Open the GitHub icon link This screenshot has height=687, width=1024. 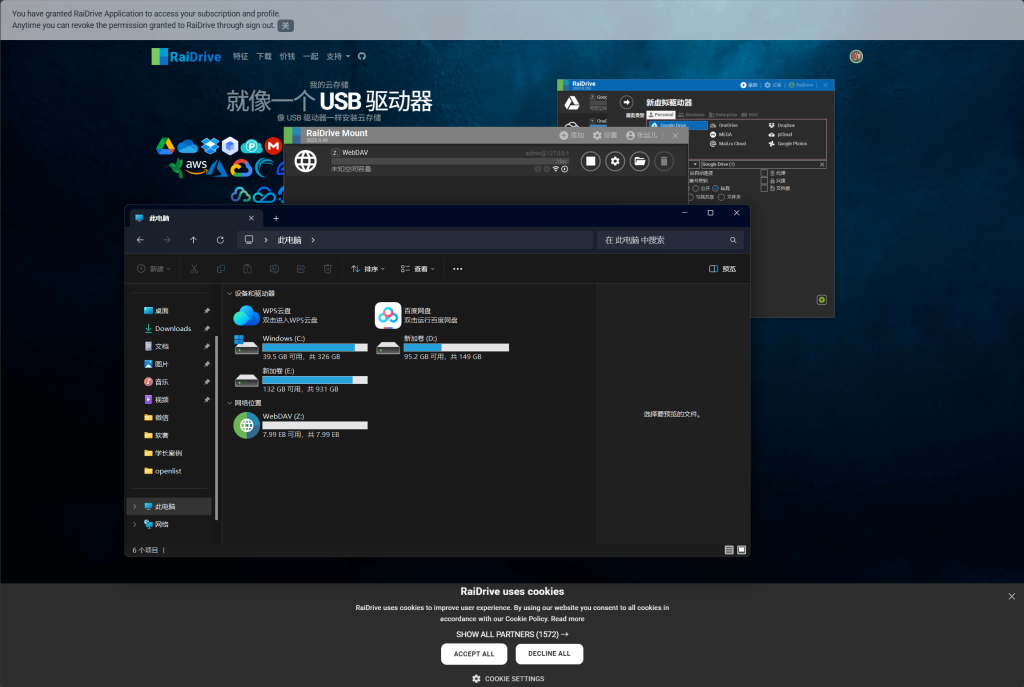pyautogui.click(x=362, y=57)
